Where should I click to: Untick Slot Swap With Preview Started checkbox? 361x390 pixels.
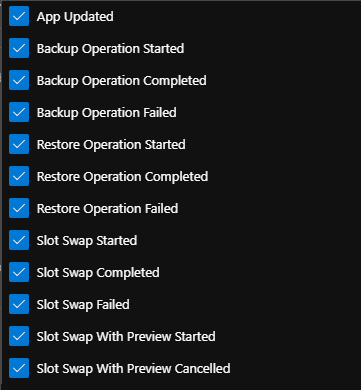(x=19, y=336)
